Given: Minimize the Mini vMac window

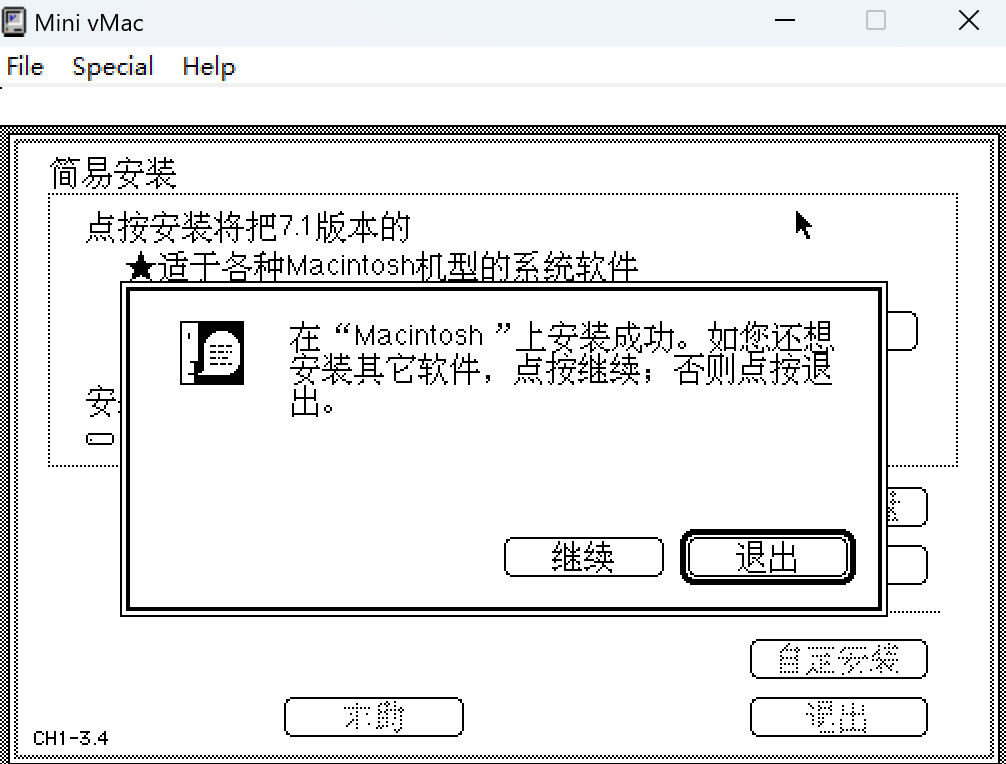Looking at the screenshot, I should click(784, 21).
